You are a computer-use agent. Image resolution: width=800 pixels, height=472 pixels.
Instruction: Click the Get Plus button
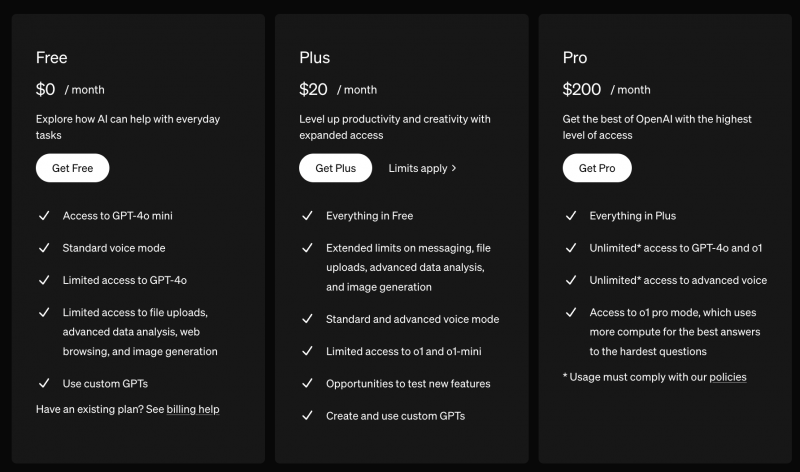[x=335, y=168]
